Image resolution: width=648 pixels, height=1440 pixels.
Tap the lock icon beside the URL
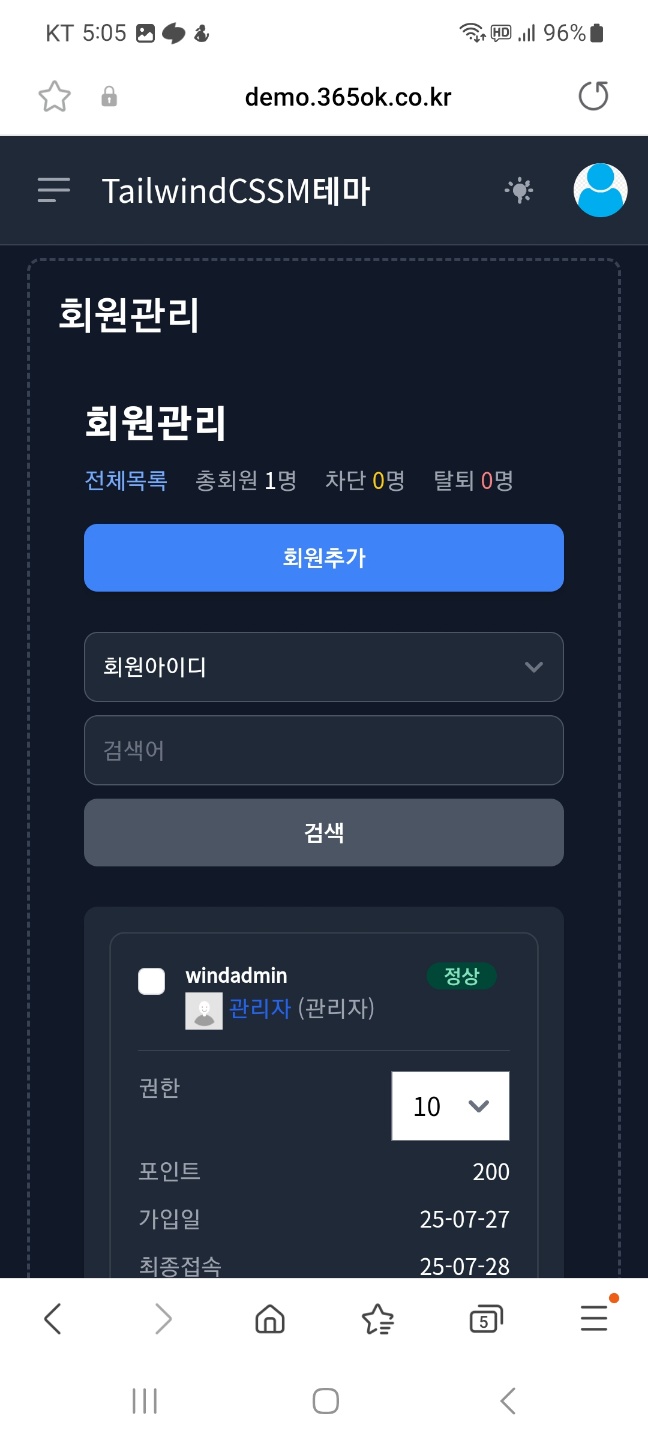(110, 96)
